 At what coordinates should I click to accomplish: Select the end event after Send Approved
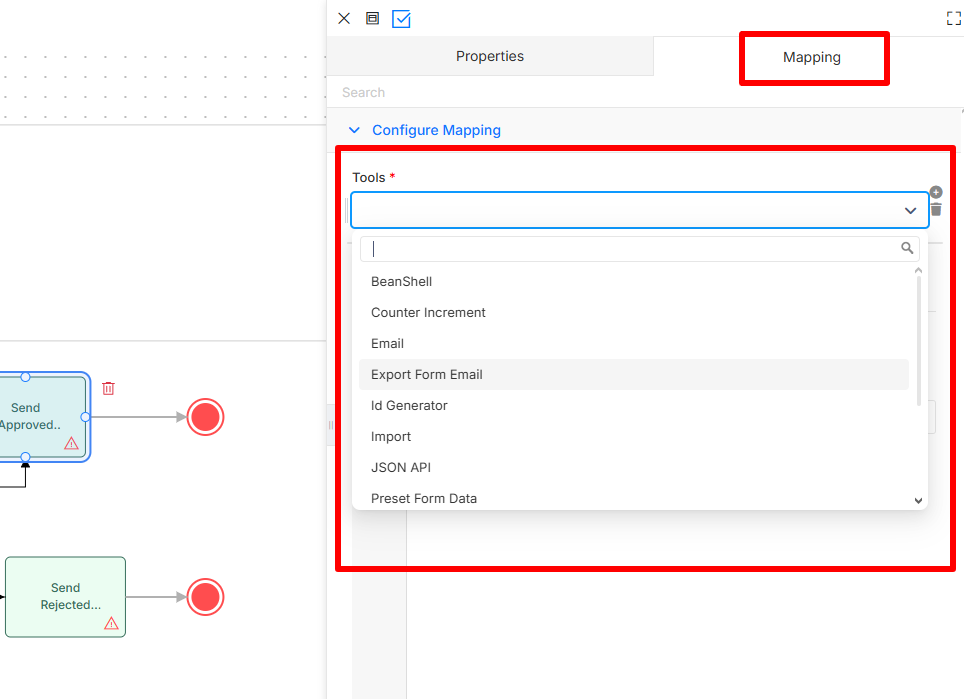pos(205,417)
